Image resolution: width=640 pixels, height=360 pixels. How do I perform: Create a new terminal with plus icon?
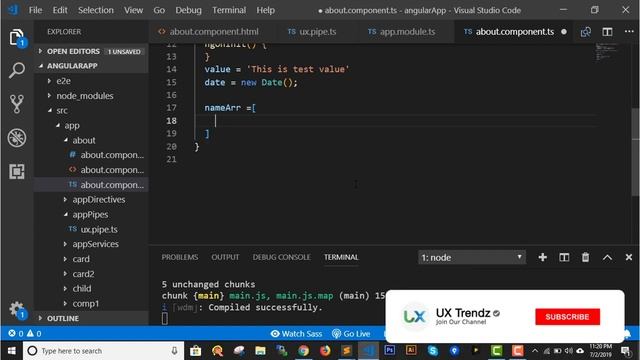coord(542,257)
